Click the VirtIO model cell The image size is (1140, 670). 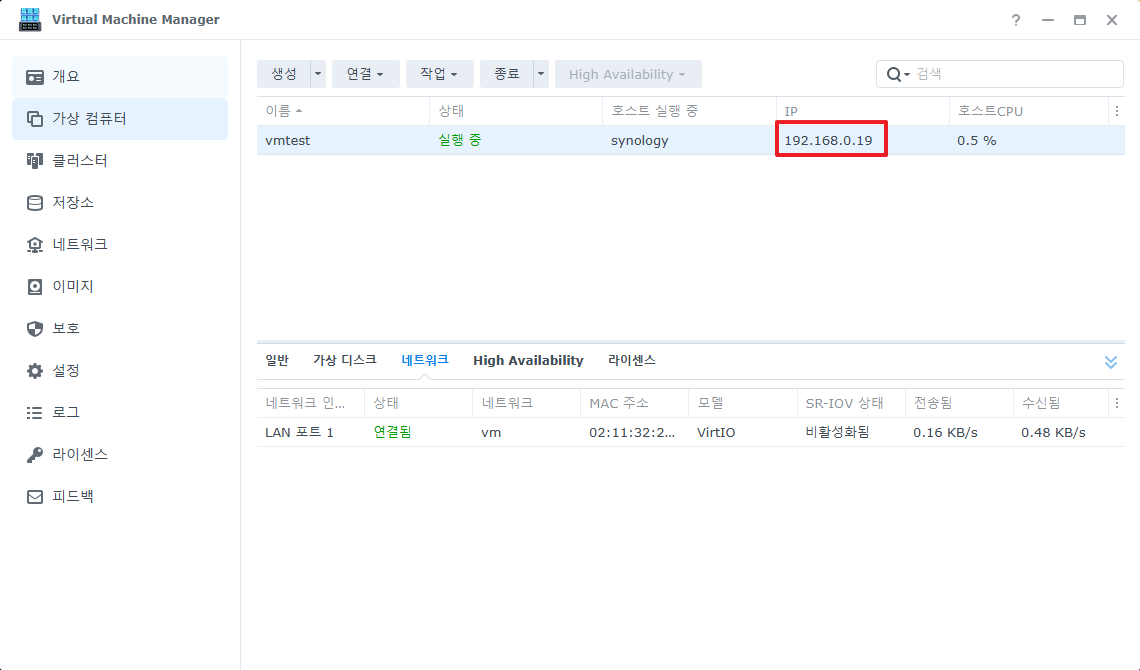pyautogui.click(x=716, y=433)
